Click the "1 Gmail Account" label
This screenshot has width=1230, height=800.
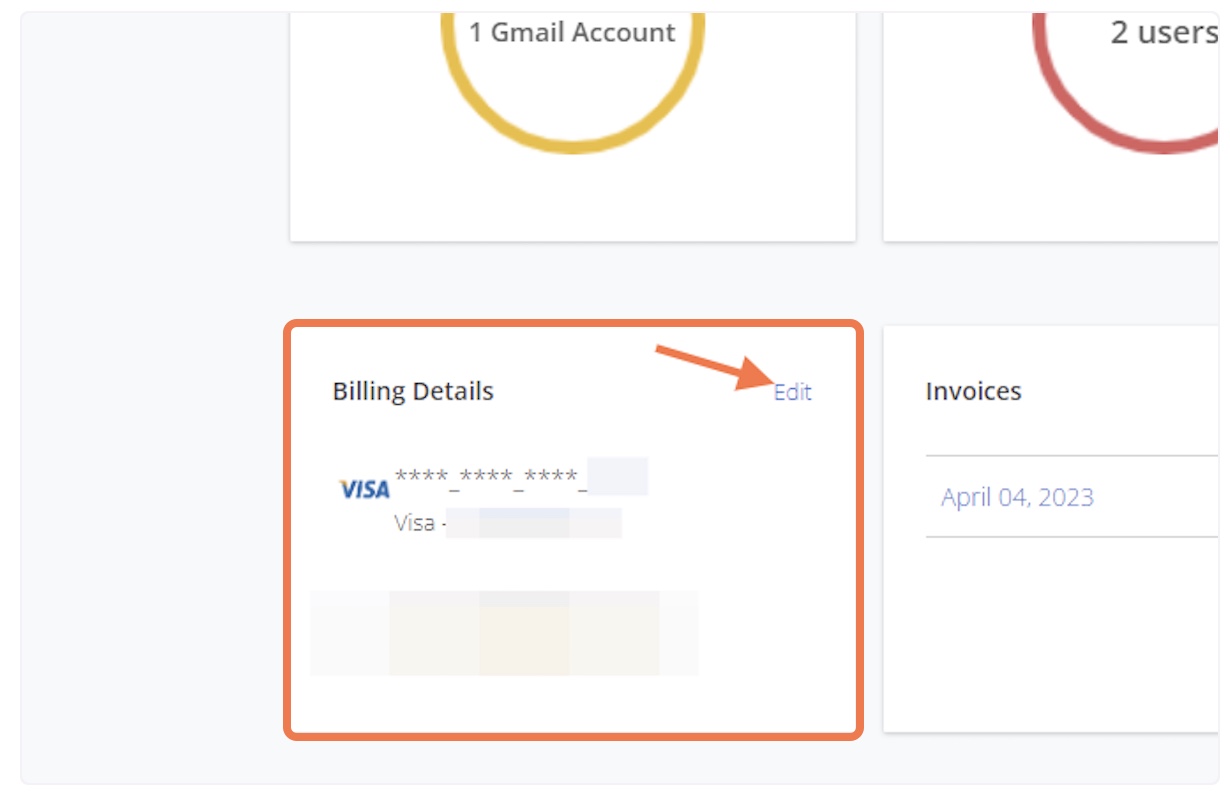point(572,32)
